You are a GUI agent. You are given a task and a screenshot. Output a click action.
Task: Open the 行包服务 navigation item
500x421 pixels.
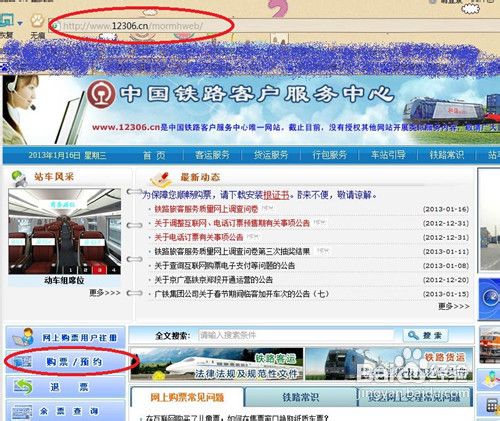(x=330, y=155)
